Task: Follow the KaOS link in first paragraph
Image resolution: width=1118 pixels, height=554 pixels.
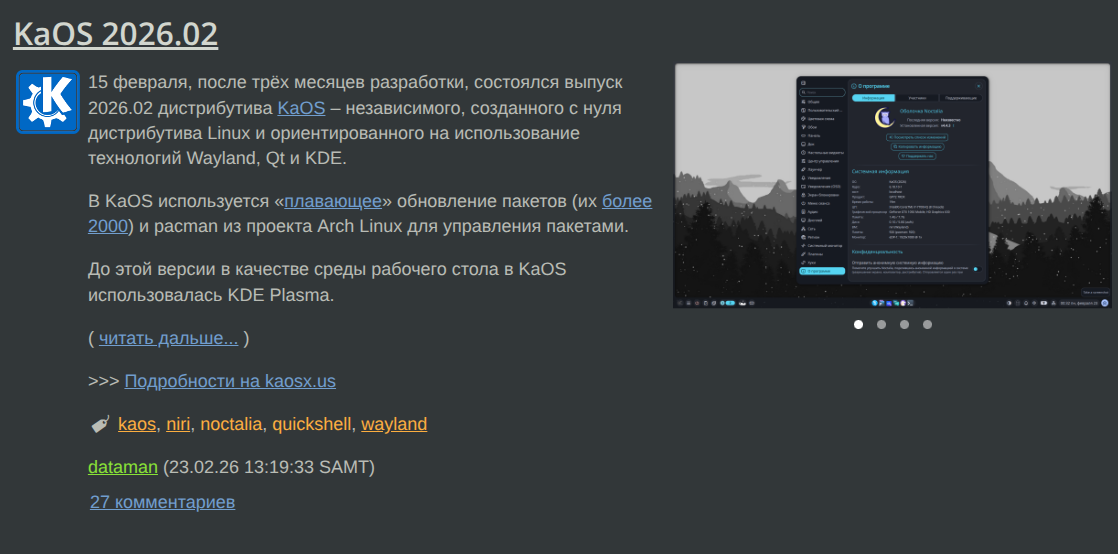Action: (x=301, y=108)
